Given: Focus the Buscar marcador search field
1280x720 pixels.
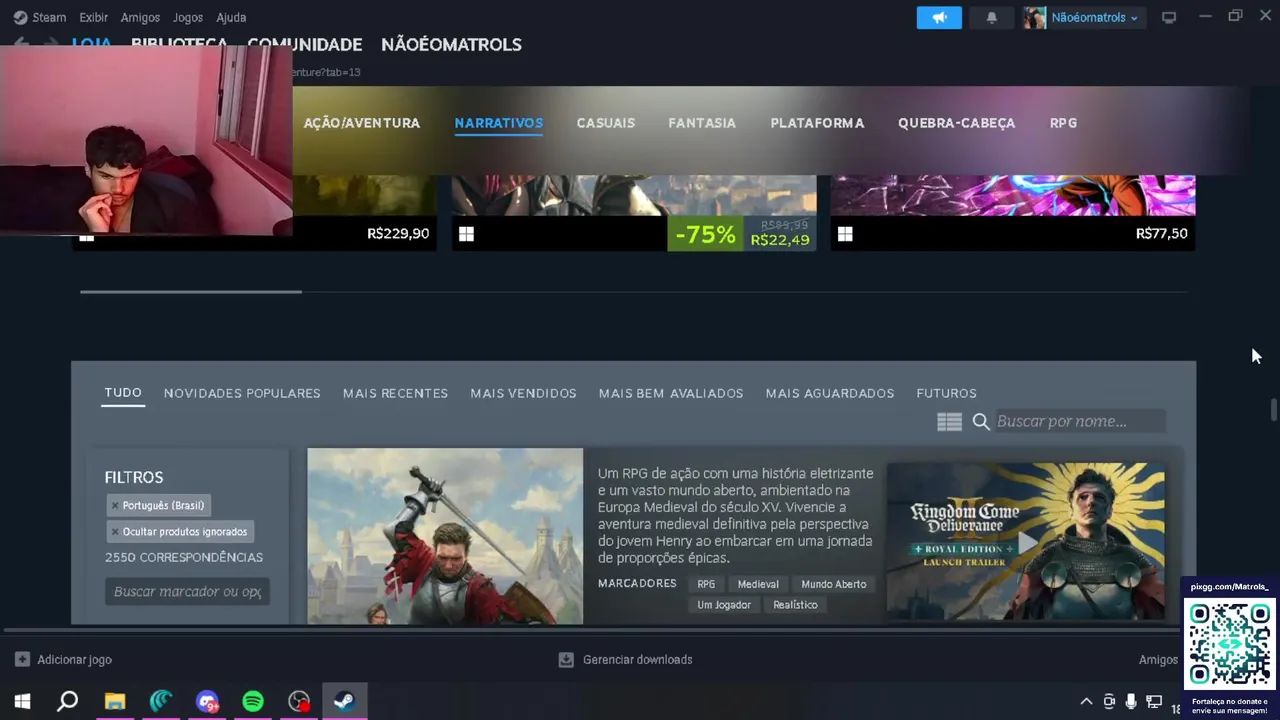Looking at the screenshot, I should point(187,591).
